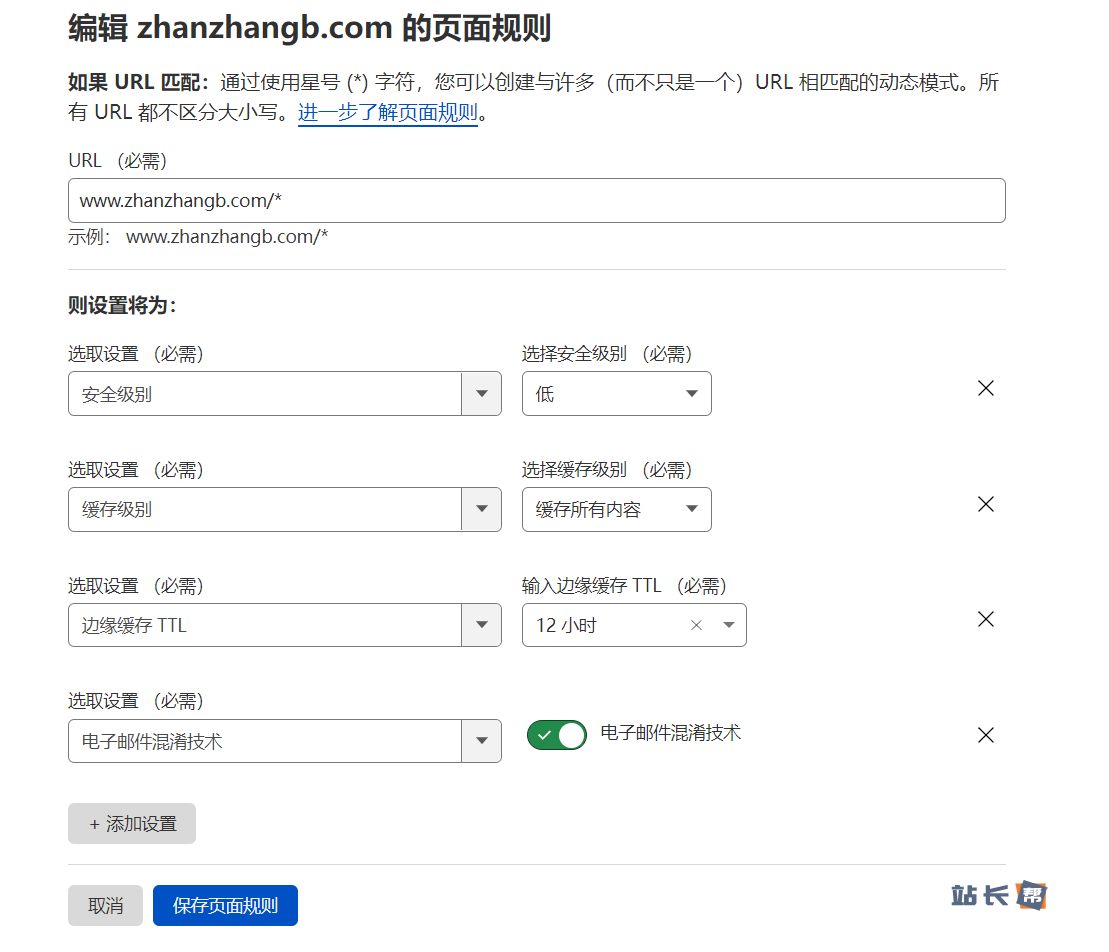Toggle the 电子邮件混淆技术 switch

pos(557,736)
